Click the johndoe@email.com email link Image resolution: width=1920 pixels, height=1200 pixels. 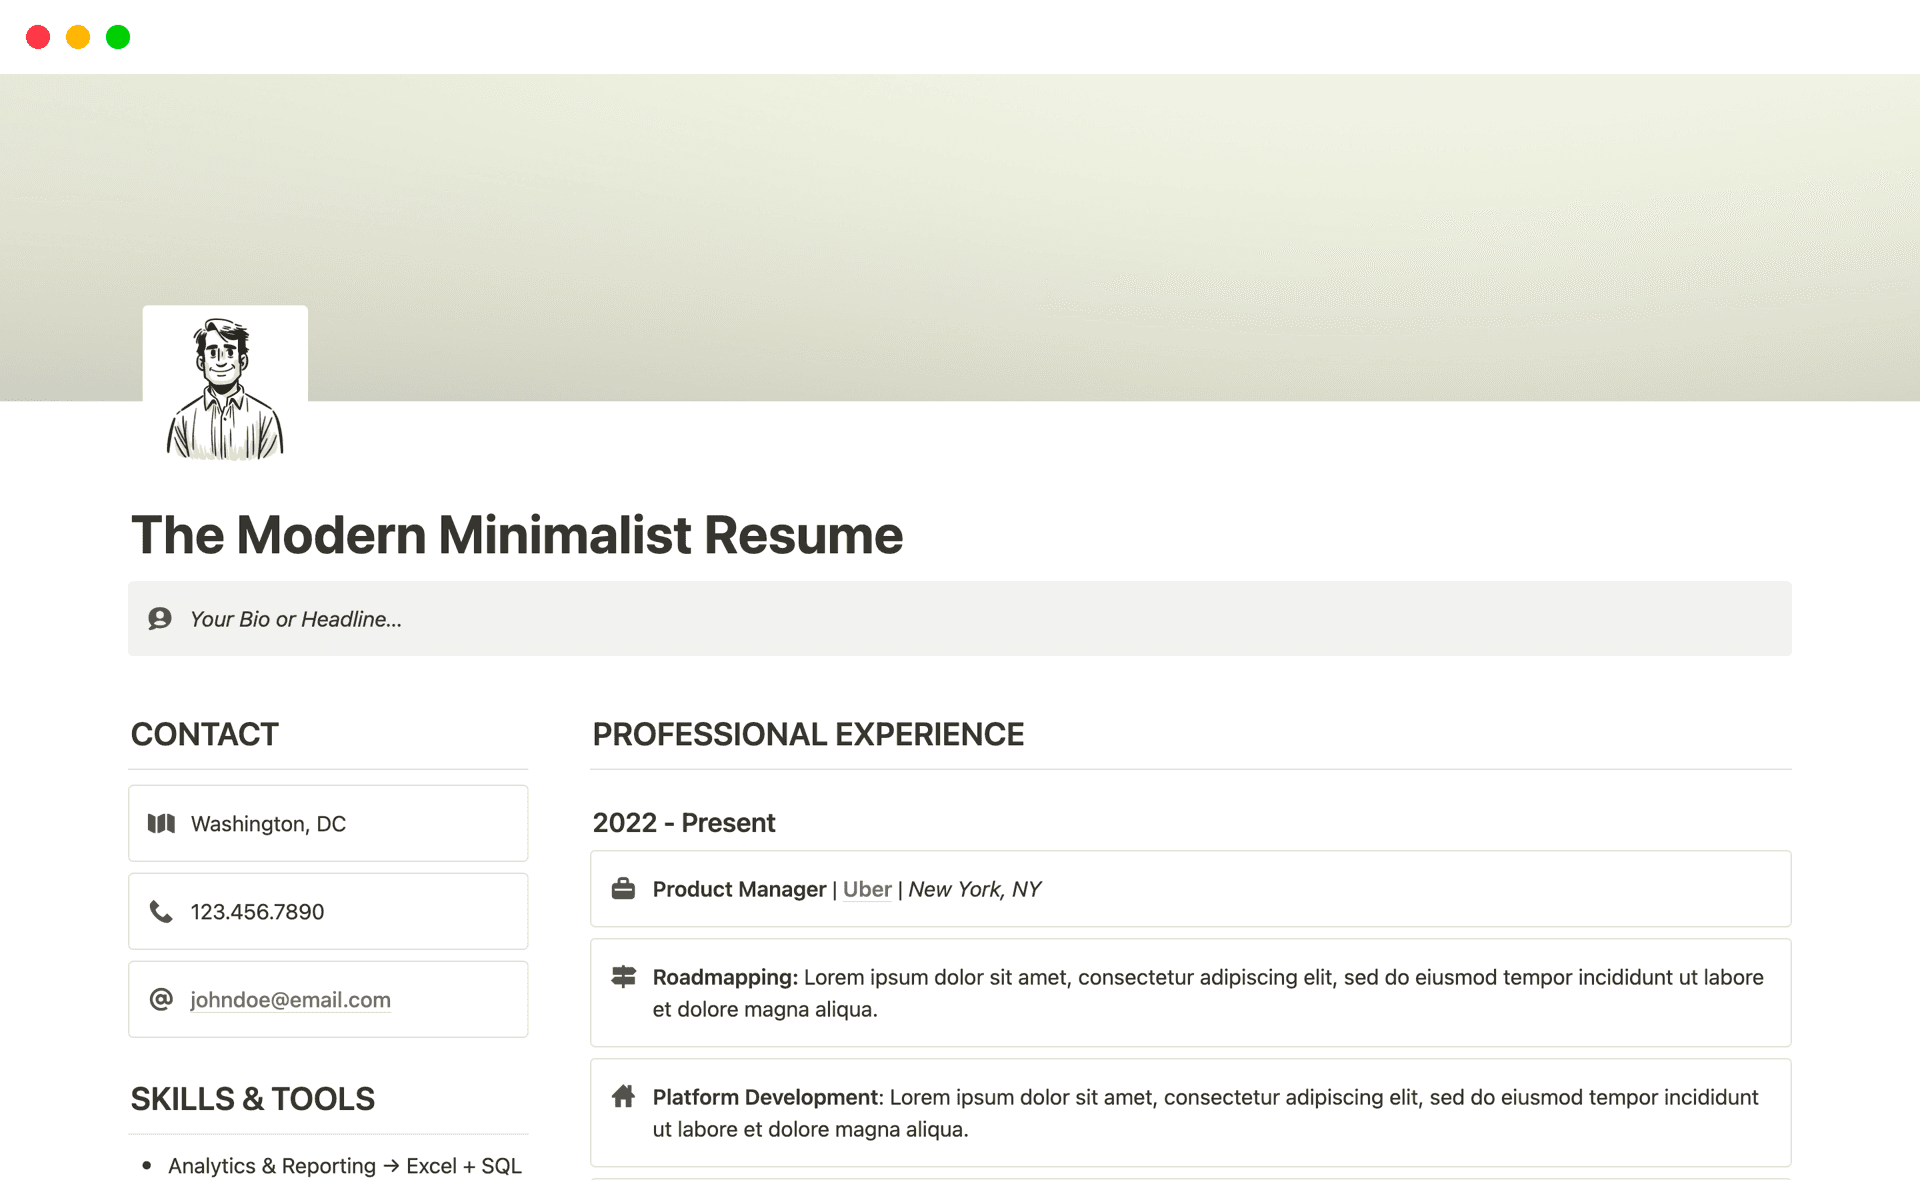(291, 999)
